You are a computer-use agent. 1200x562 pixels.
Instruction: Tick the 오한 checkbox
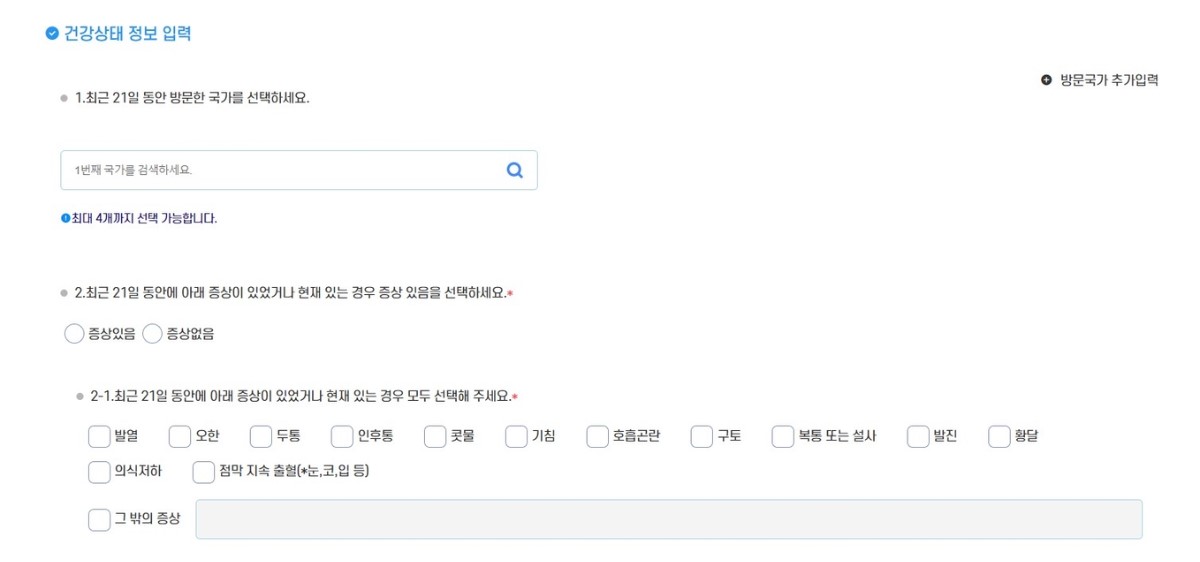click(180, 437)
